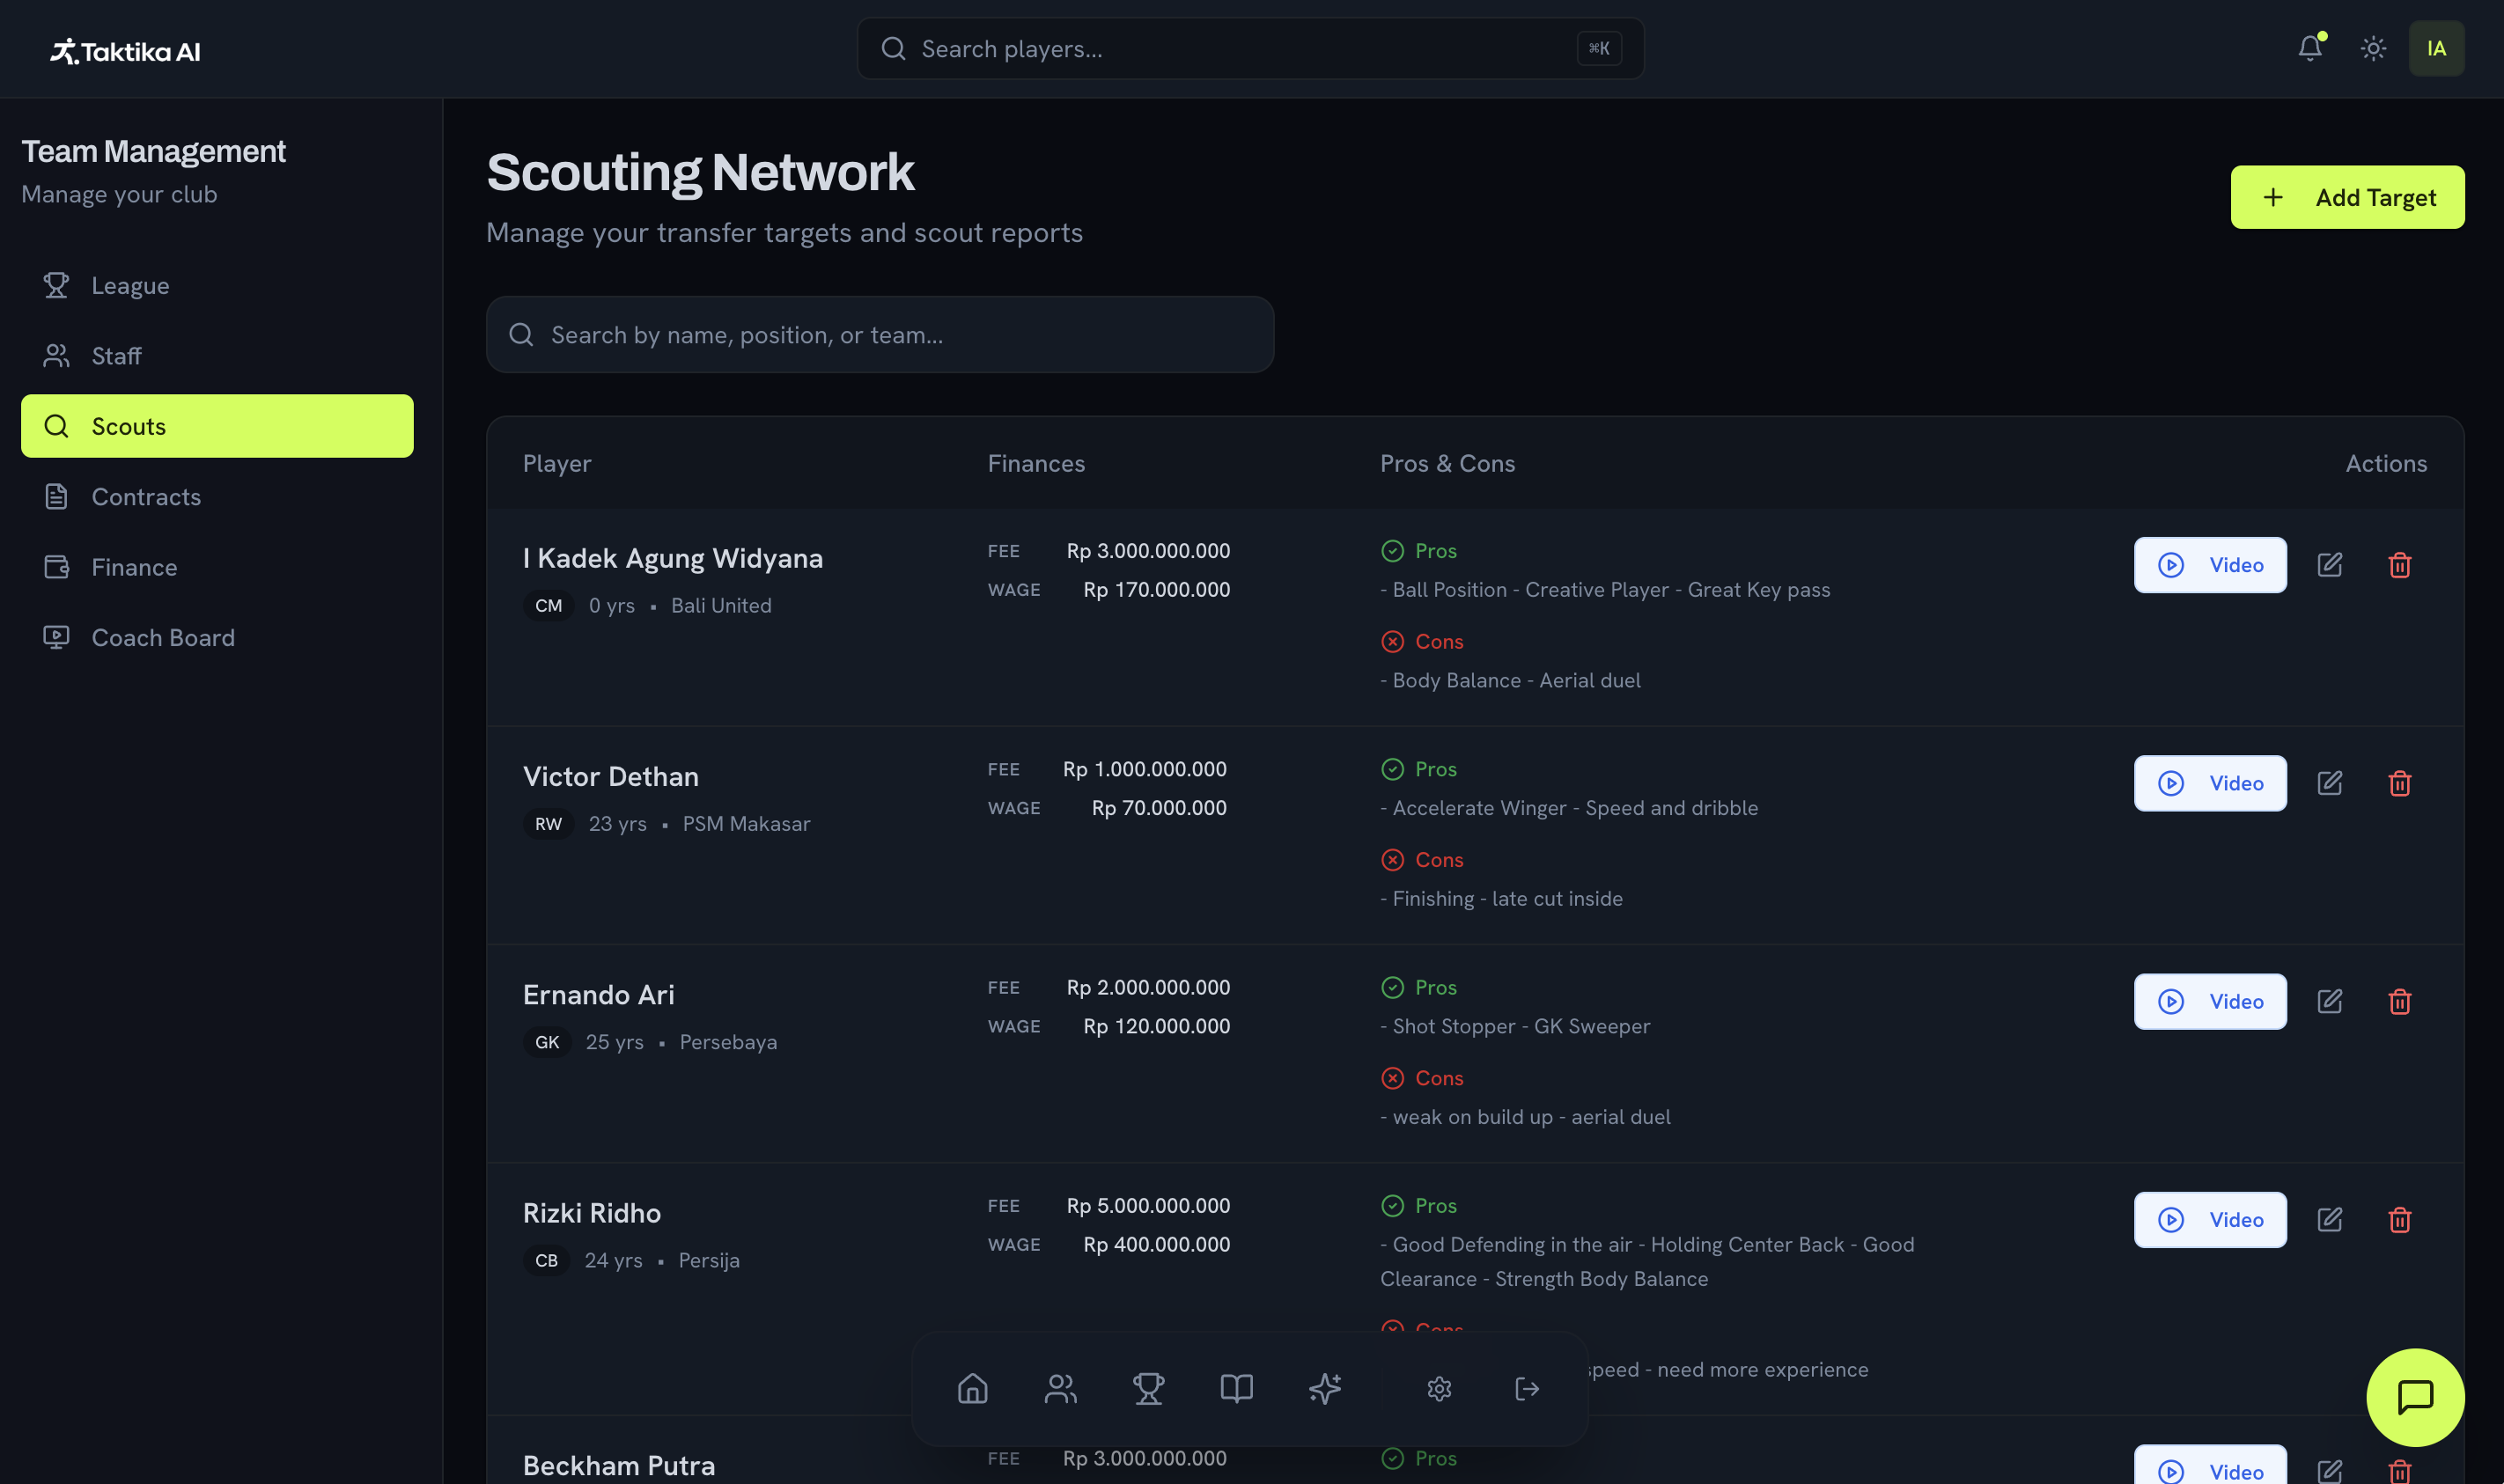Click the Team Management sidebar title
2504x1484 pixels.
click(154, 151)
